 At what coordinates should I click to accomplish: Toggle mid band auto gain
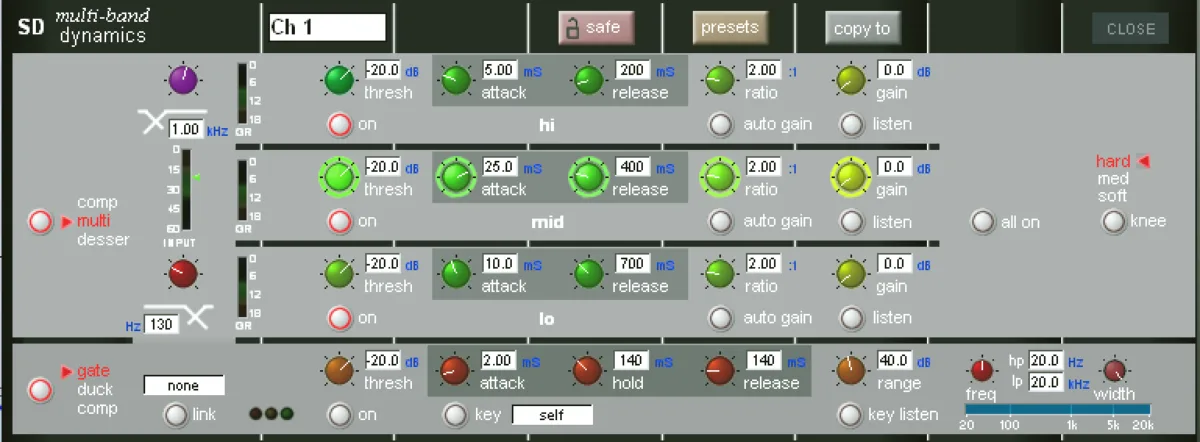[x=720, y=221]
